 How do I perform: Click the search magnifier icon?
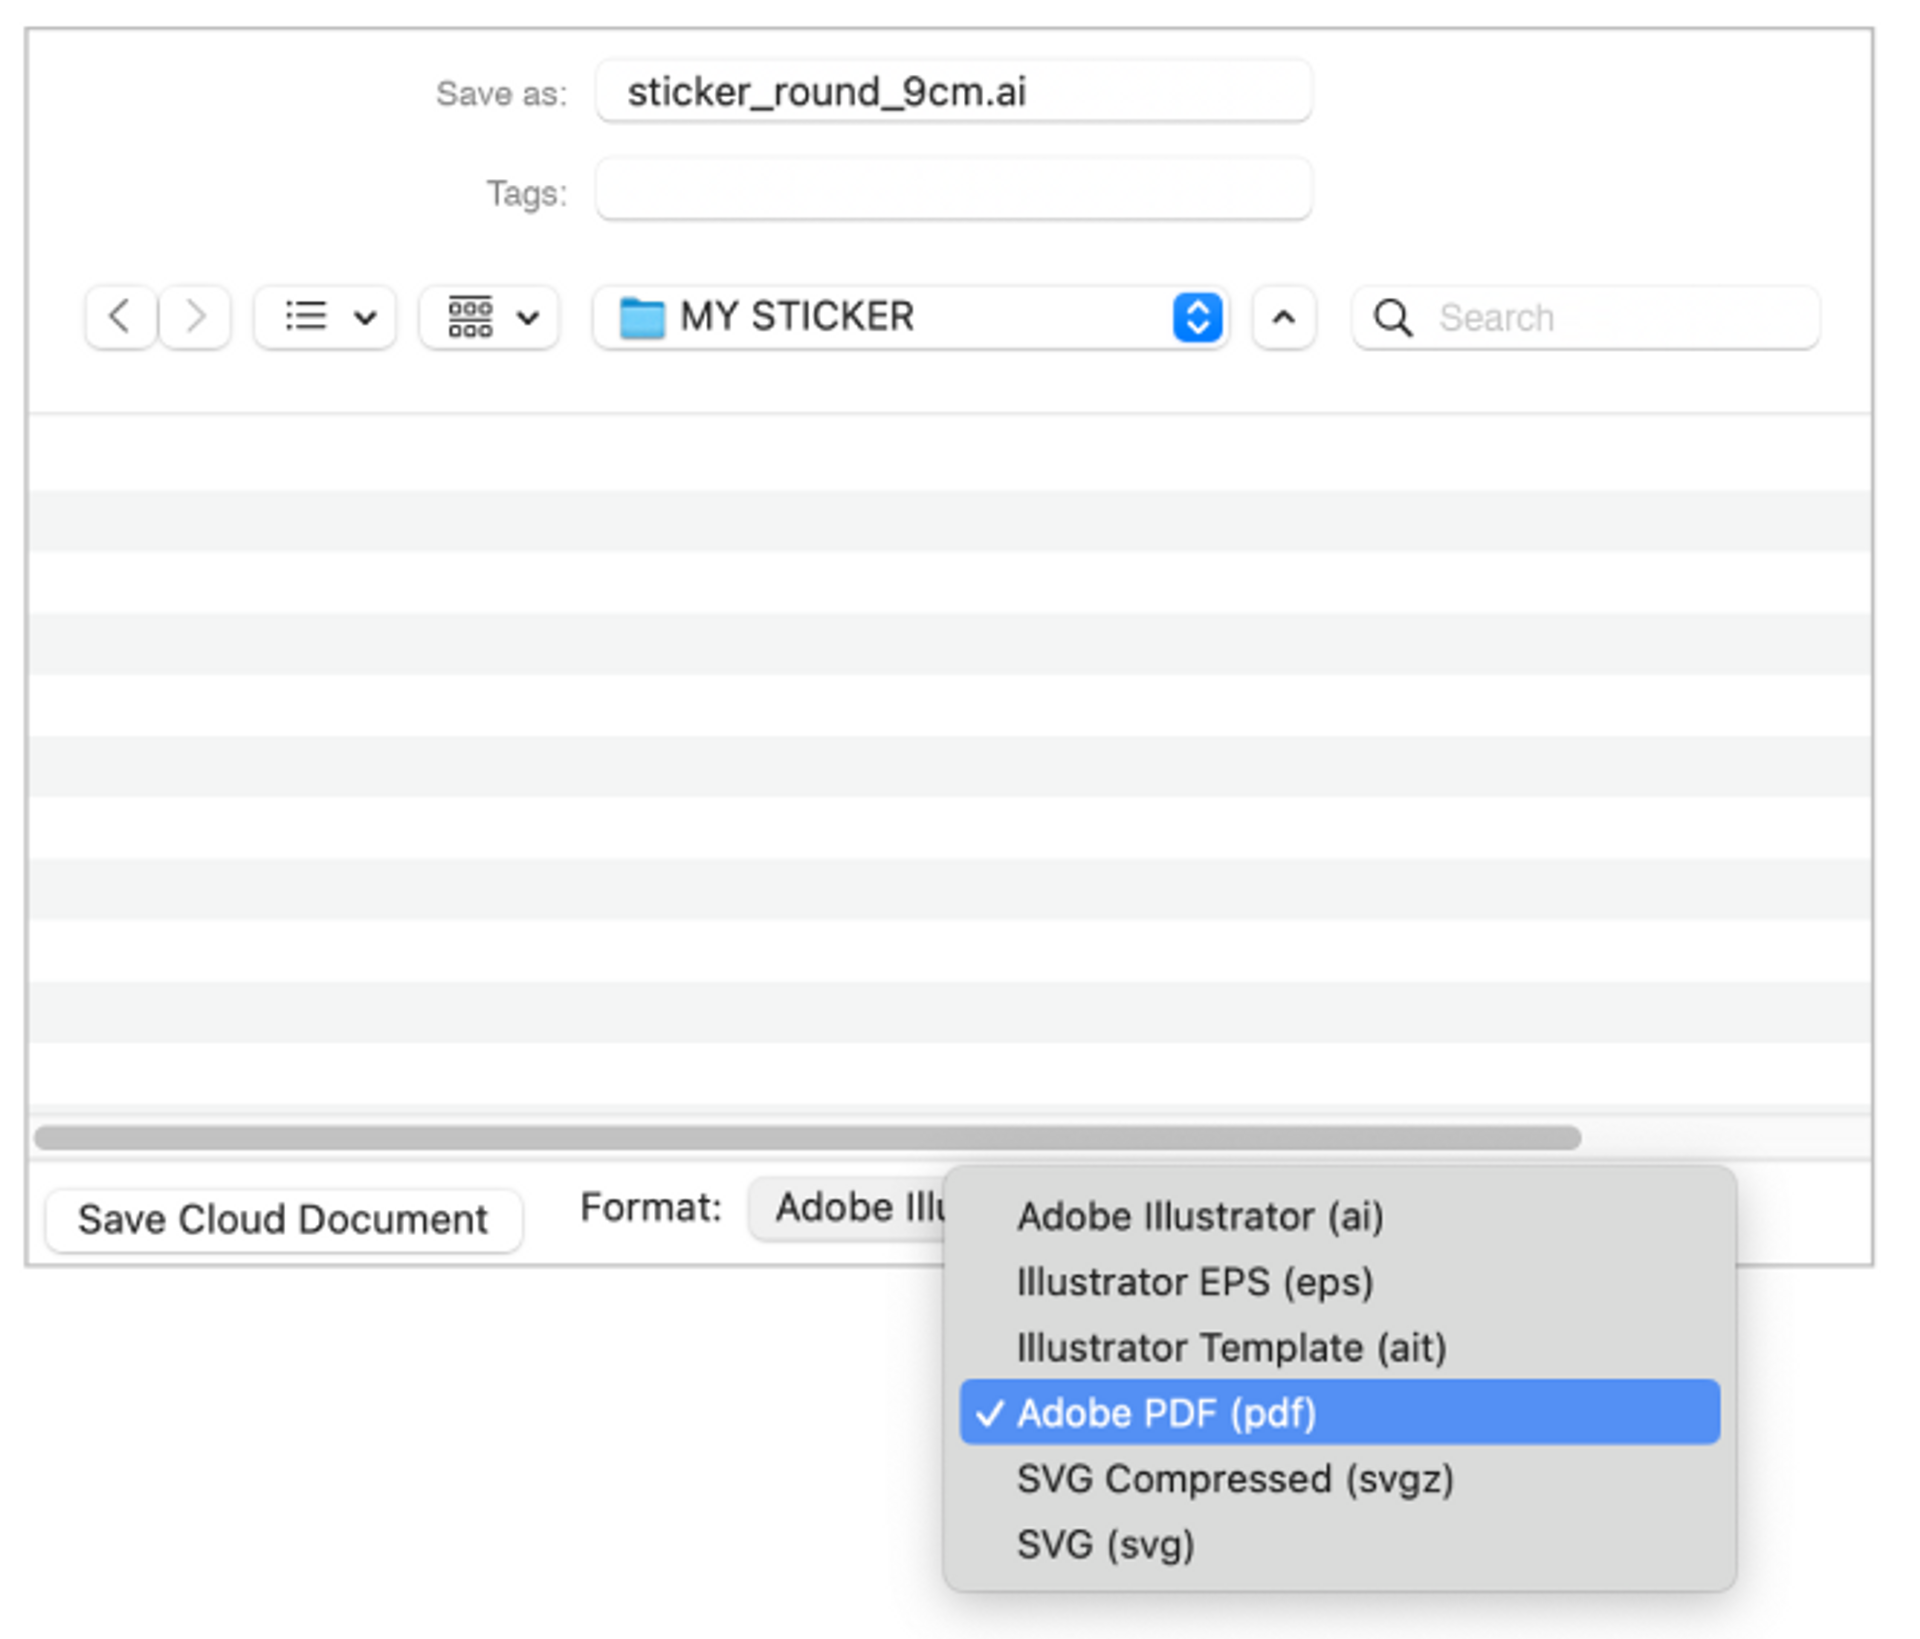tap(1392, 318)
